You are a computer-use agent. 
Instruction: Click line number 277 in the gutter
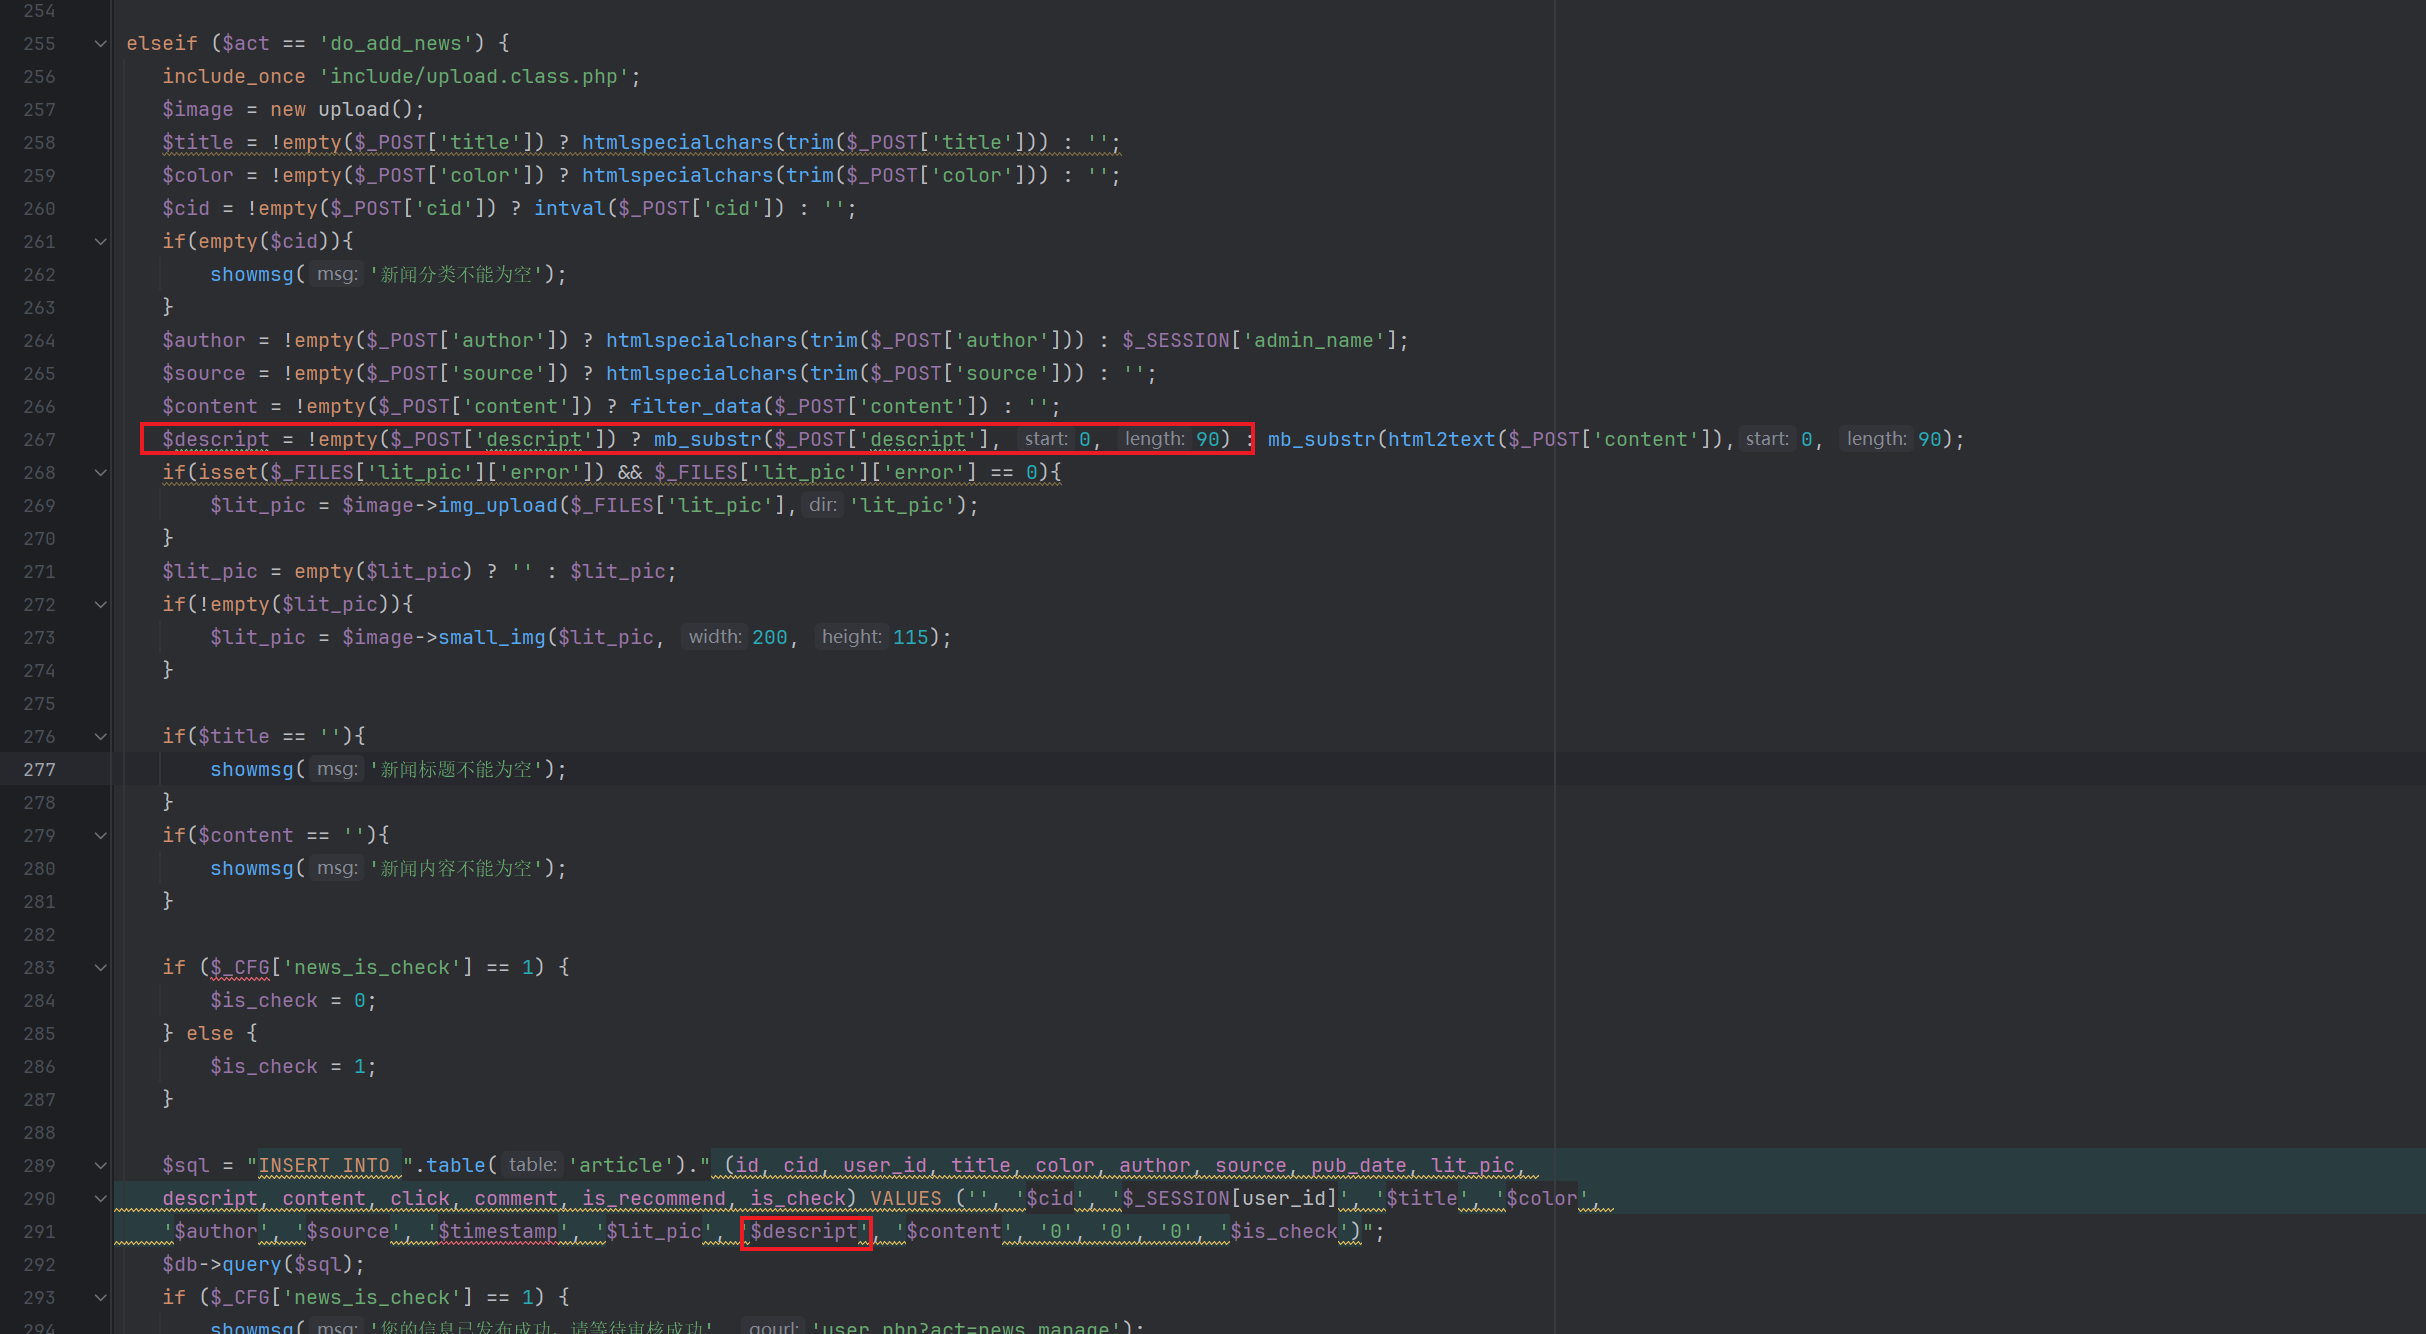[39, 769]
